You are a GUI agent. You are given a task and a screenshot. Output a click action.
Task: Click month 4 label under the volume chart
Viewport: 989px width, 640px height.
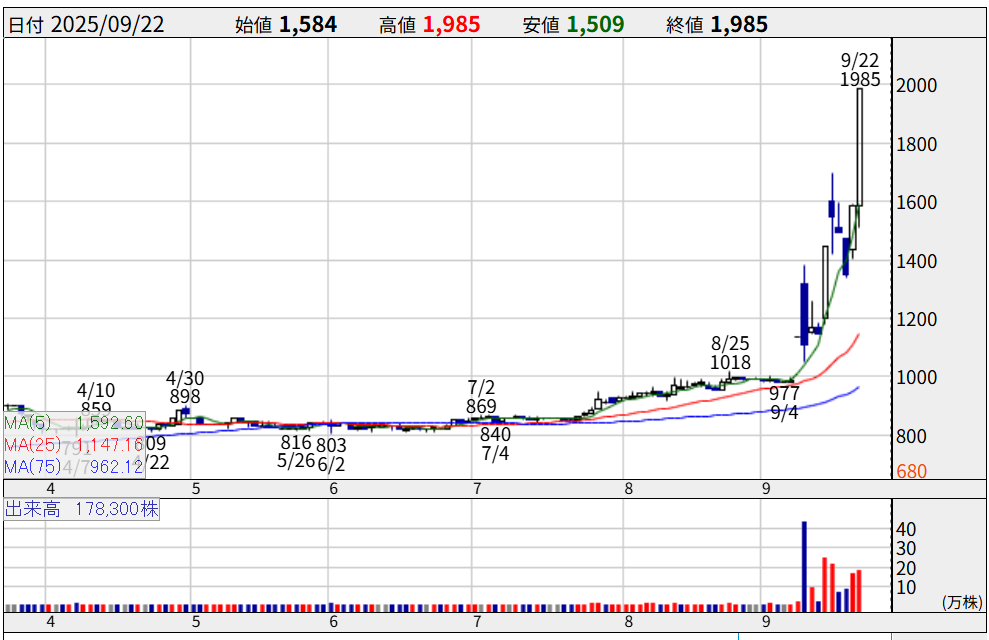pyautogui.click(x=50, y=622)
